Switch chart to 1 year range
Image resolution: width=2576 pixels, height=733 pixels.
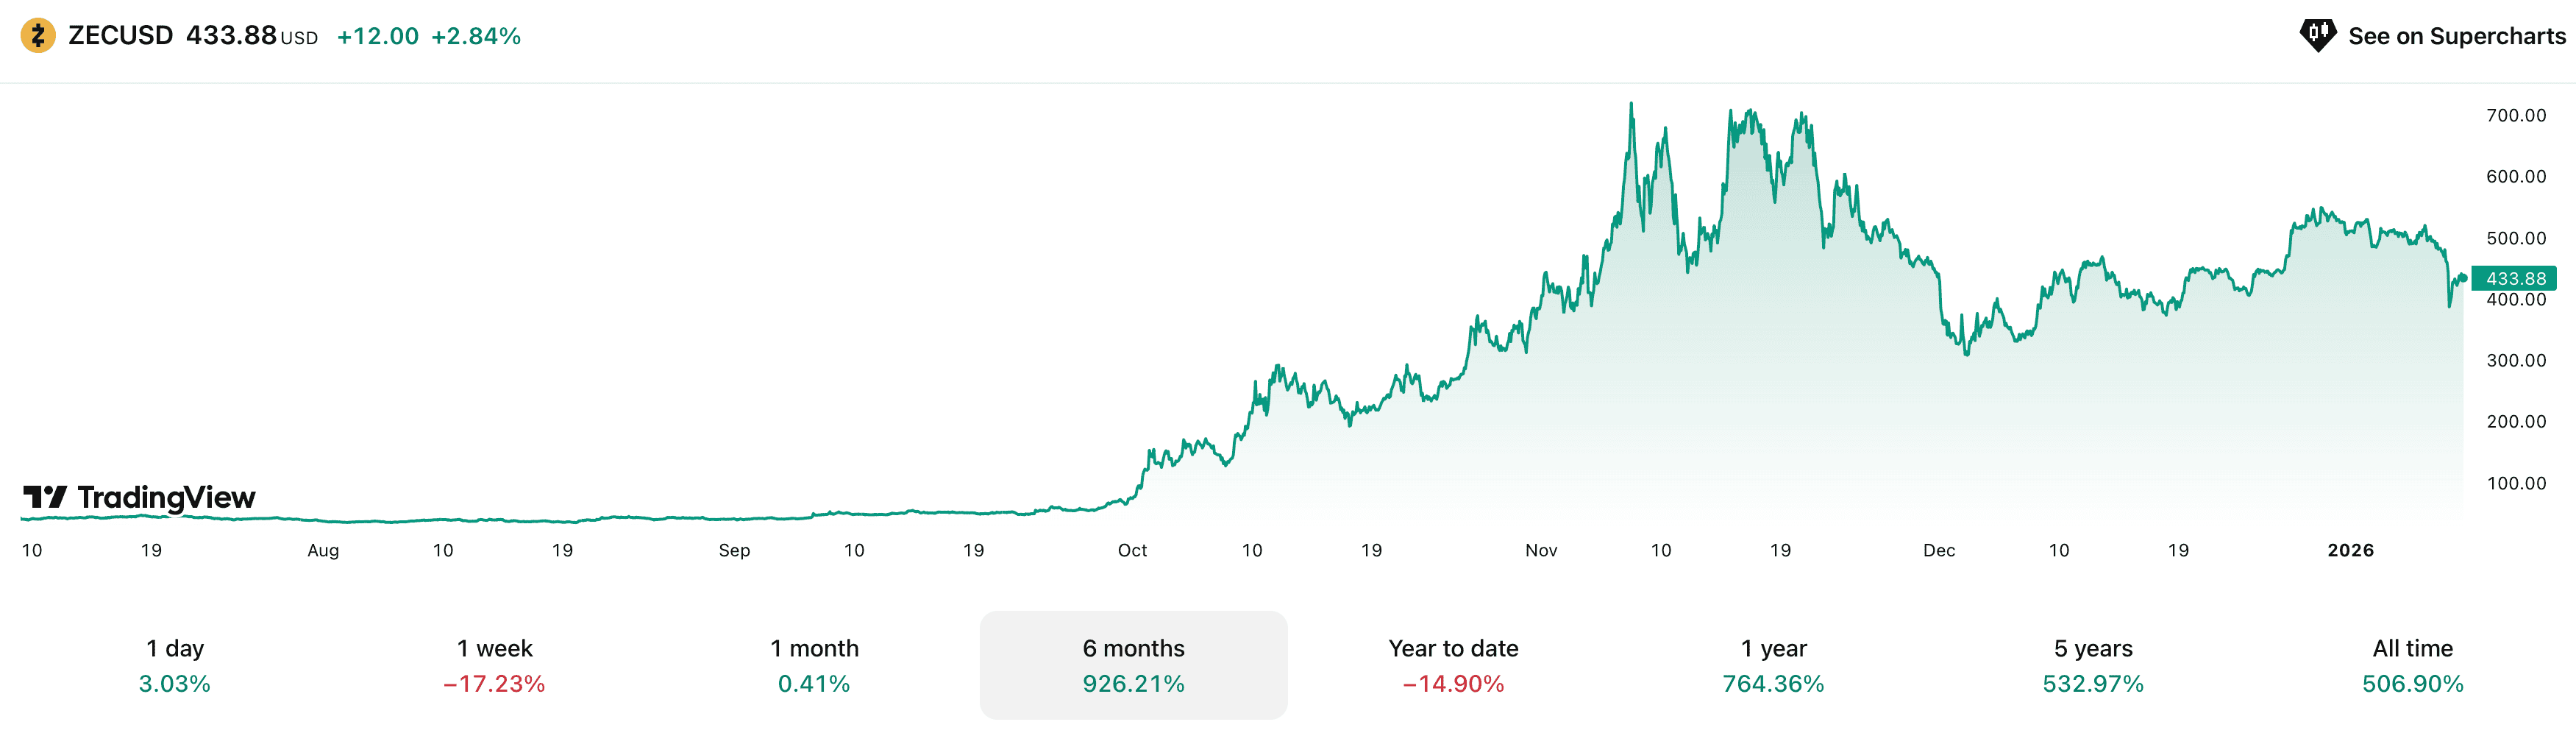click(x=1773, y=665)
